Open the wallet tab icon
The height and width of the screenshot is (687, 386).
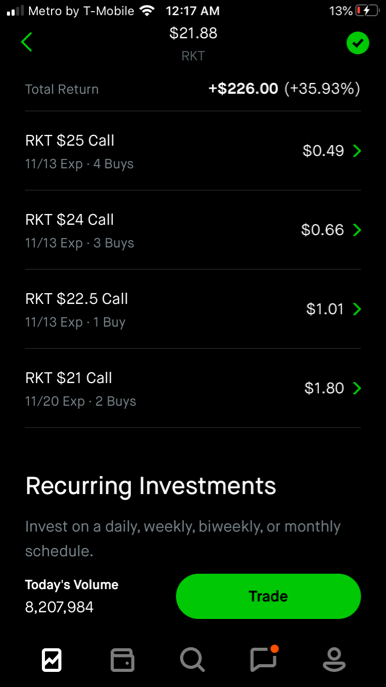pos(122,660)
